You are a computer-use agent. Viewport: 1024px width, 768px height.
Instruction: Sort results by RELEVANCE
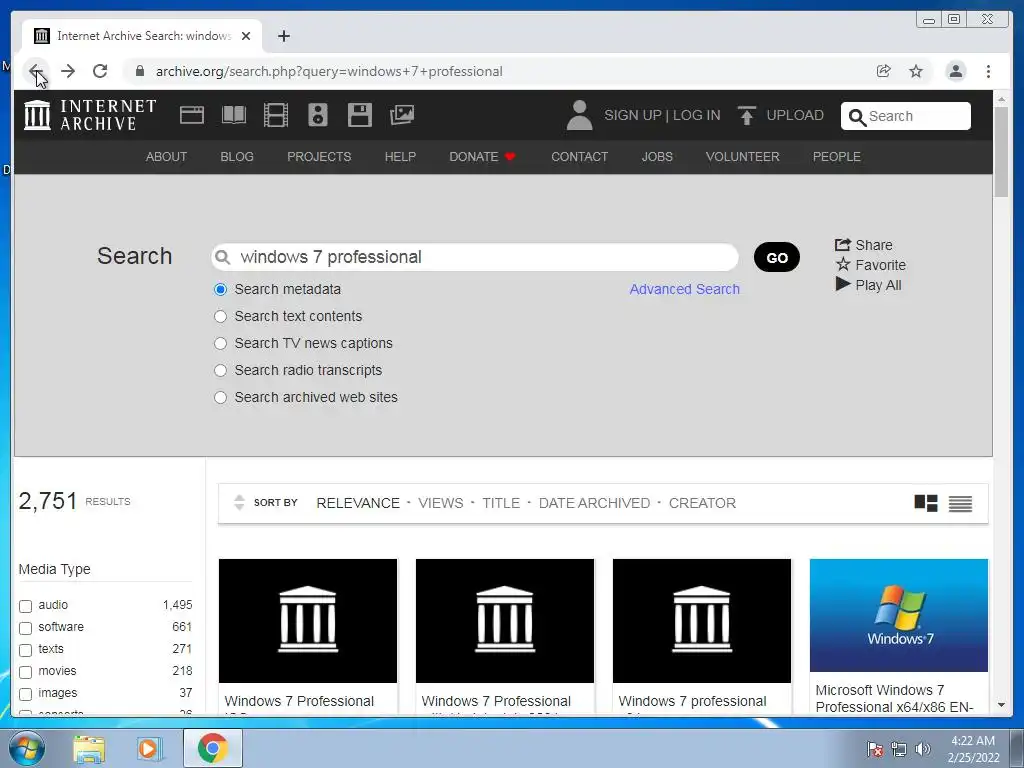pyautogui.click(x=358, y=503)
